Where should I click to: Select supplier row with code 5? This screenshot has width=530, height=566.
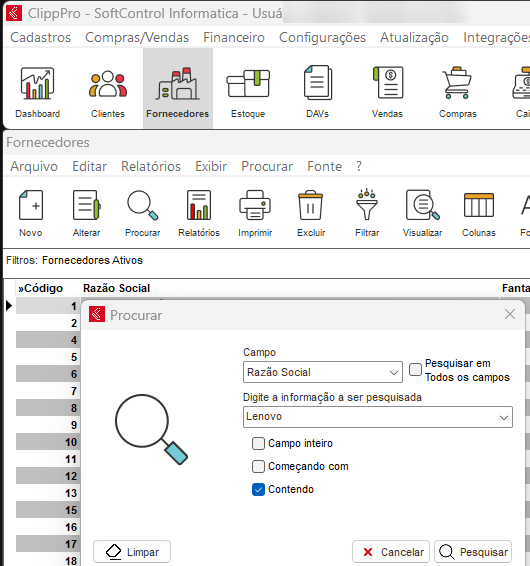pos(48,357)
